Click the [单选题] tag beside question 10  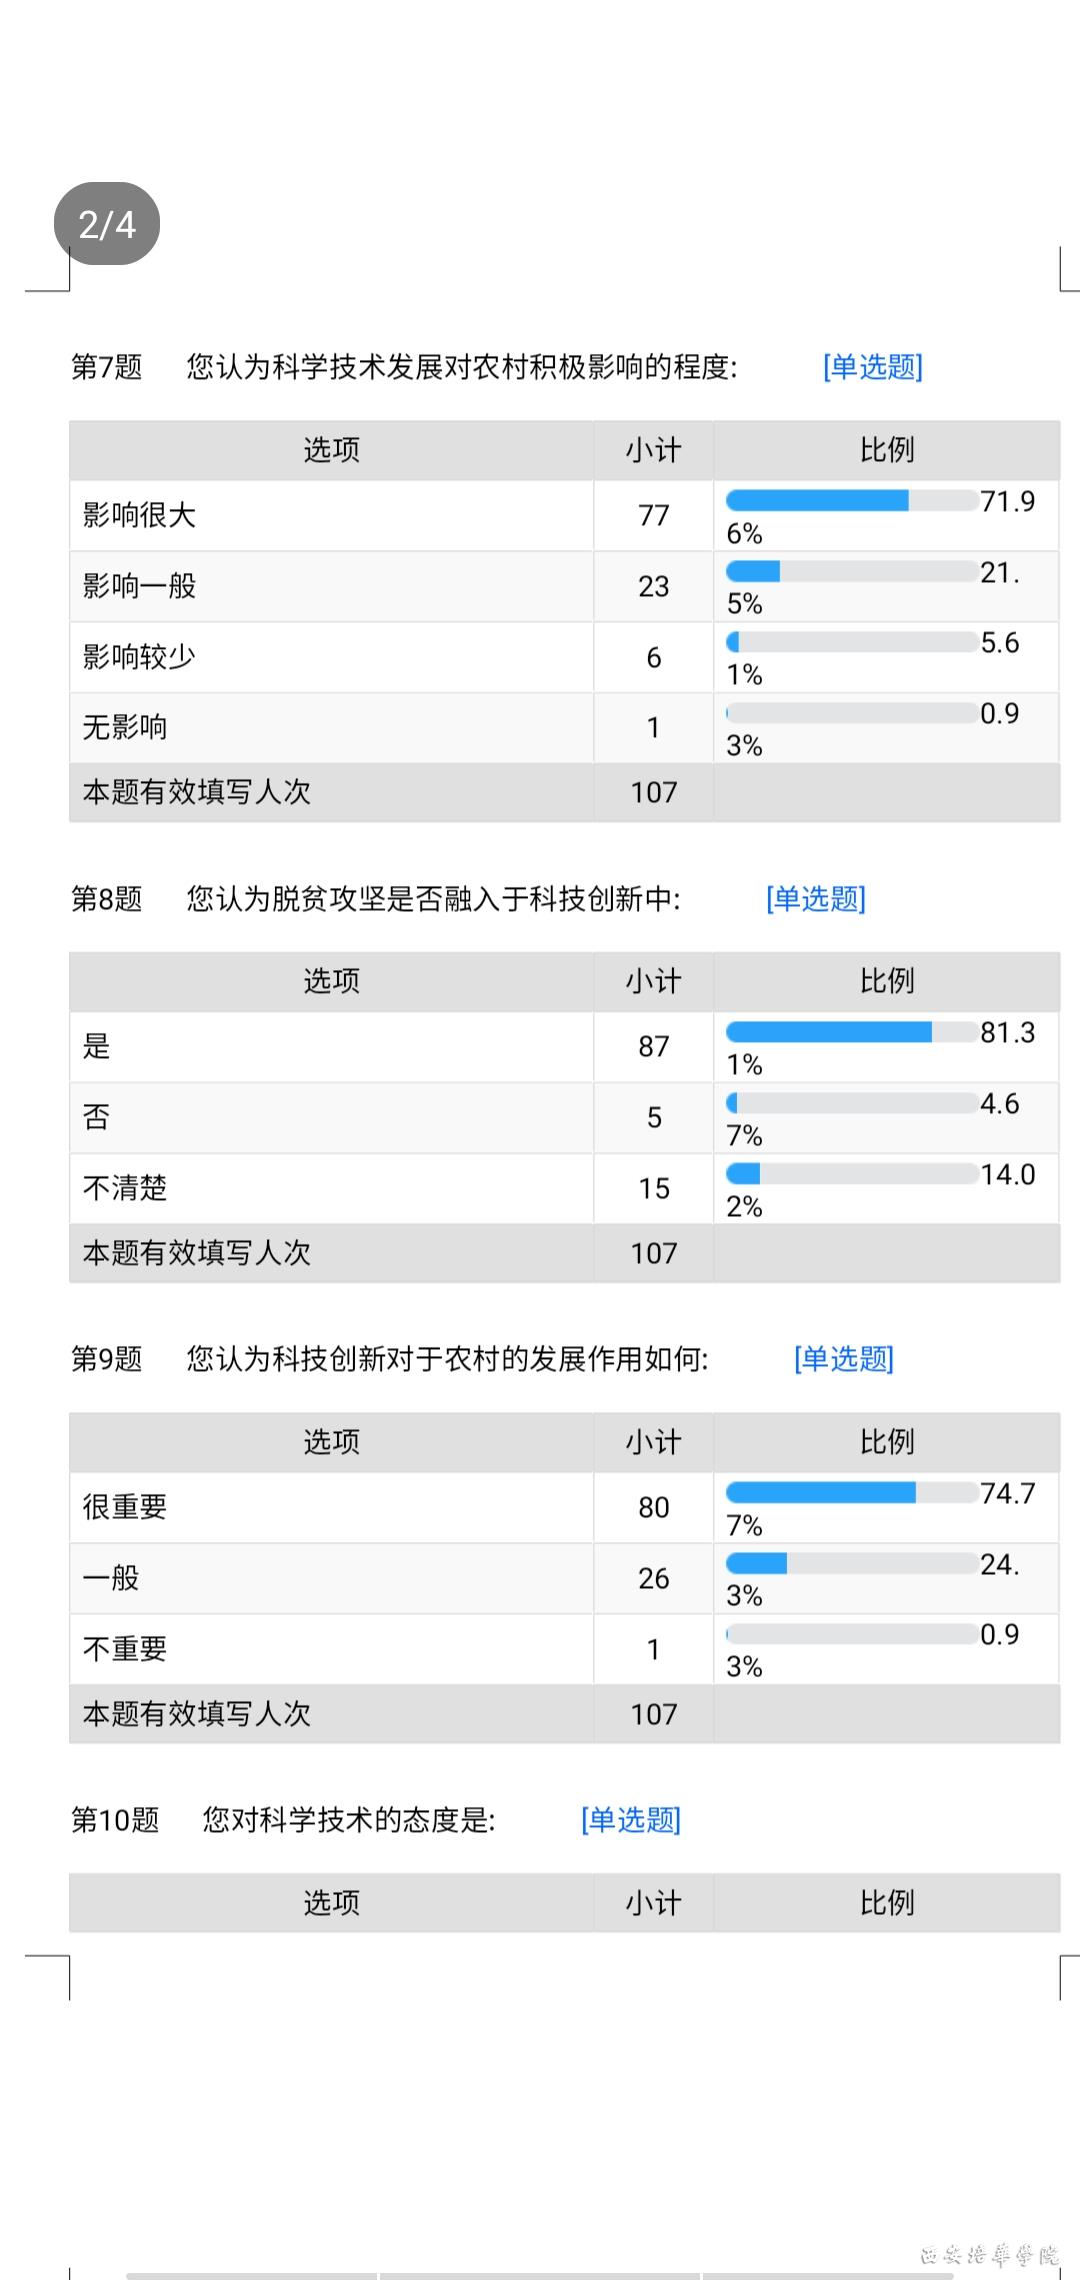click(x=630, y=1820)
